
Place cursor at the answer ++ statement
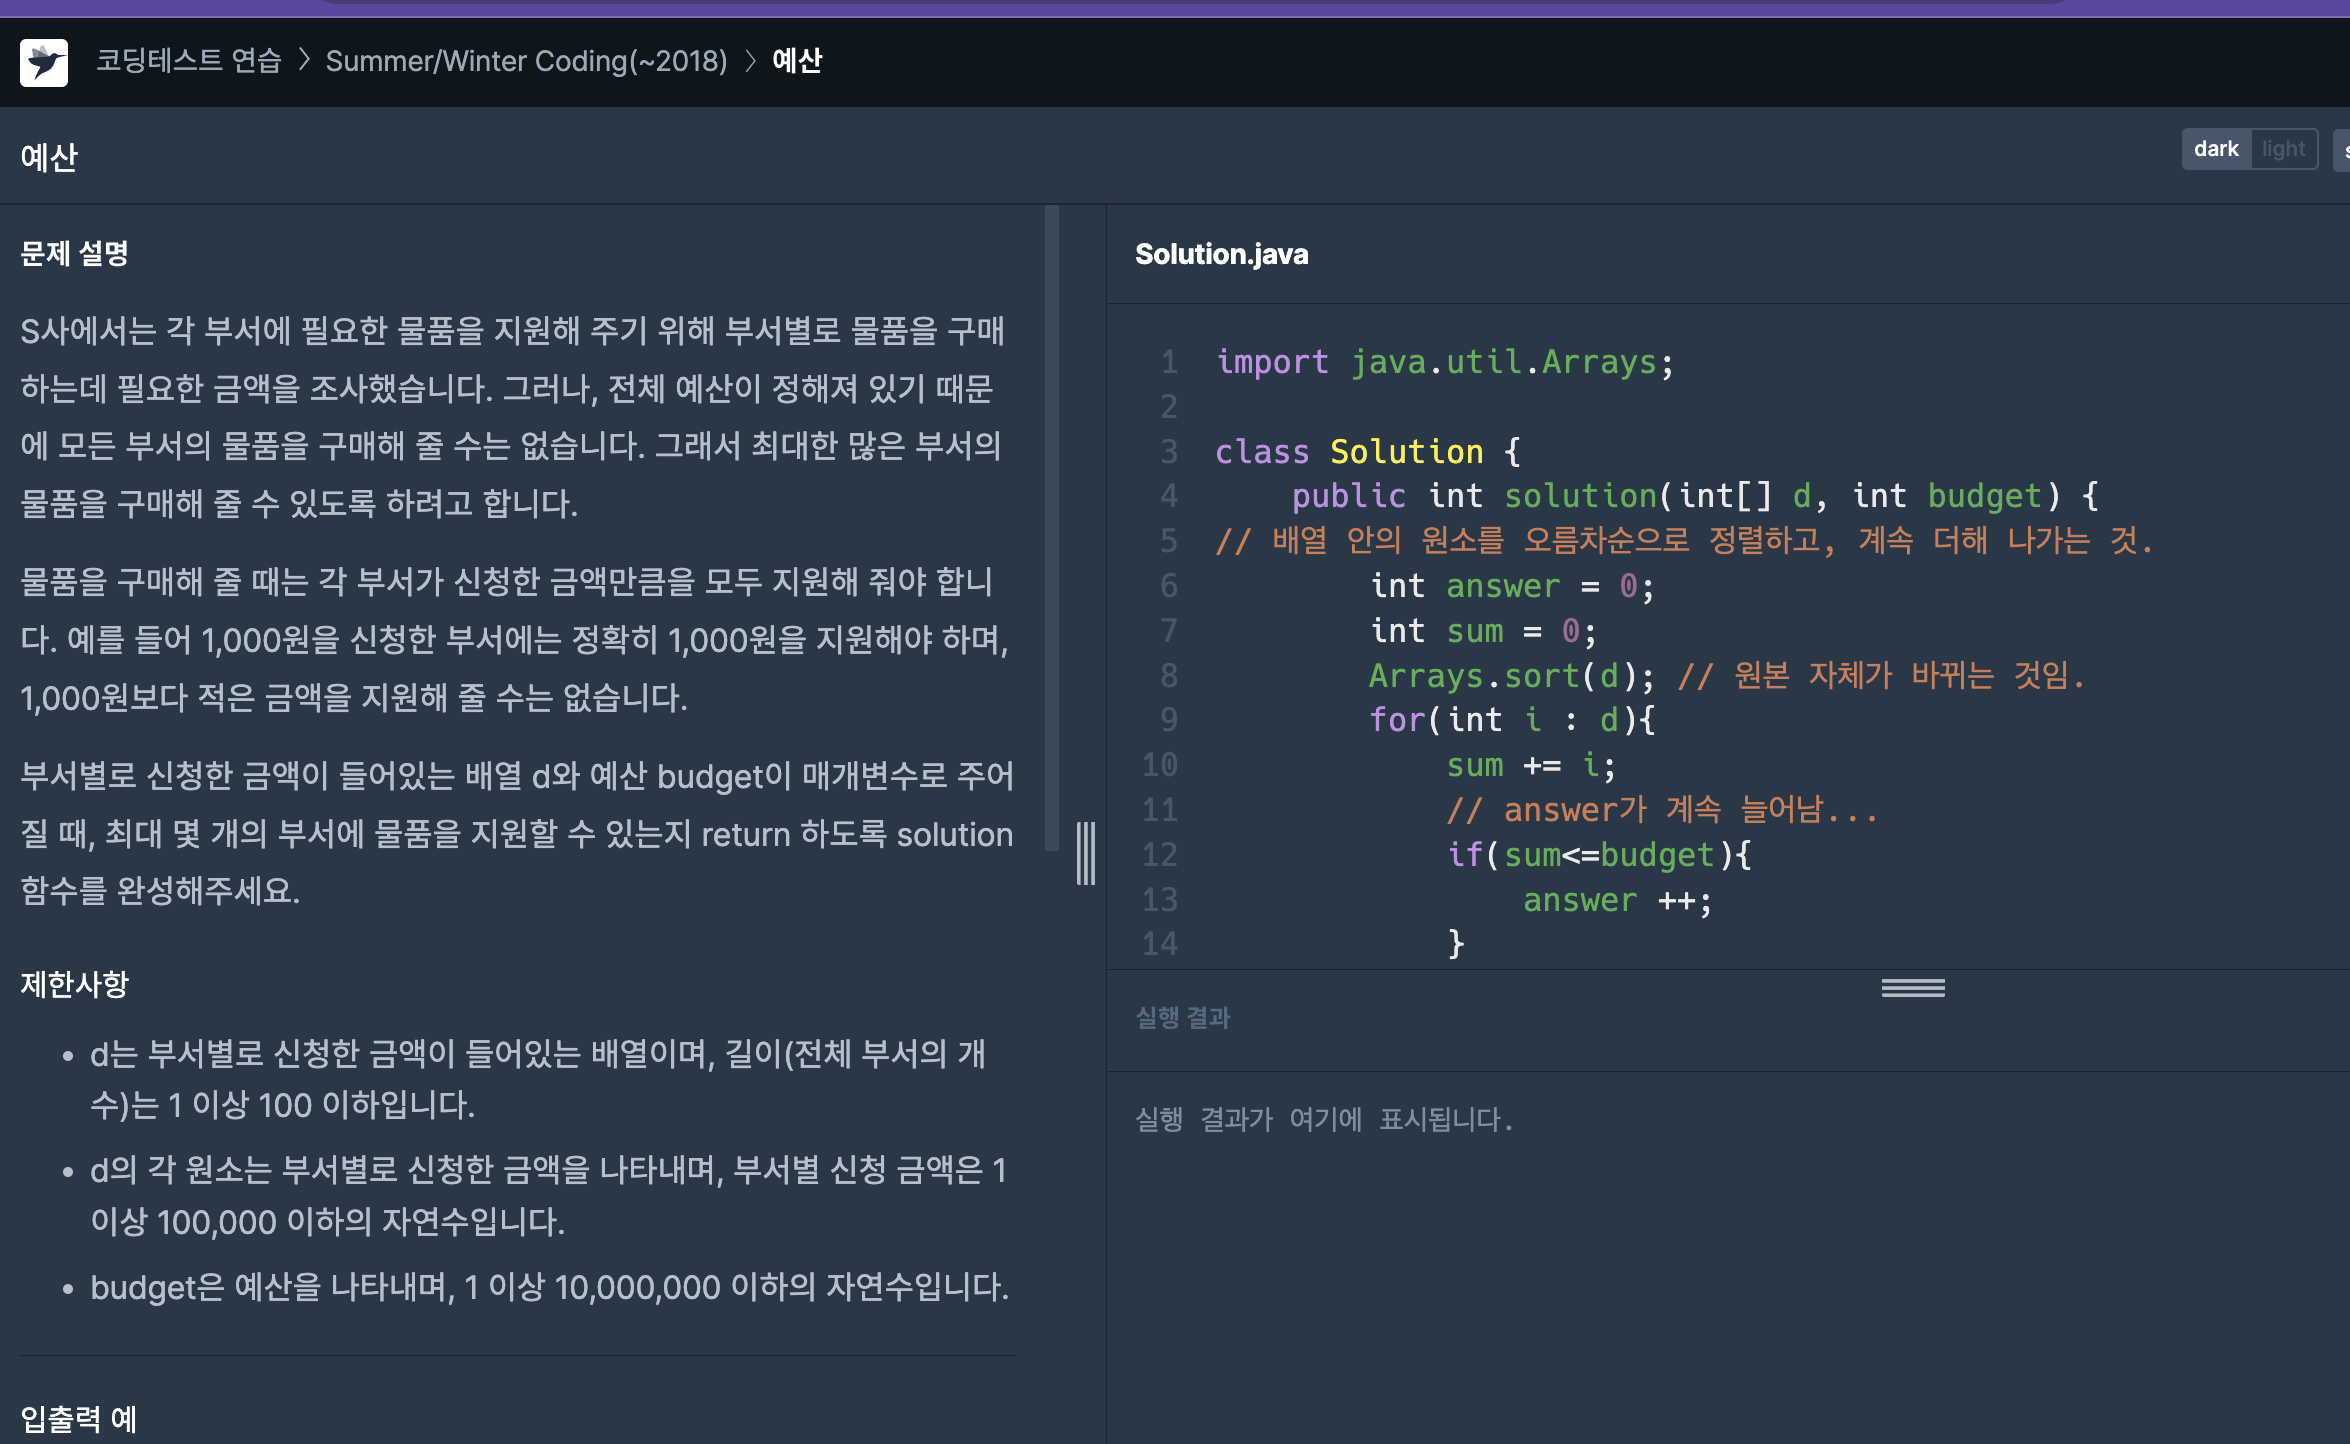coord(1616,900)
